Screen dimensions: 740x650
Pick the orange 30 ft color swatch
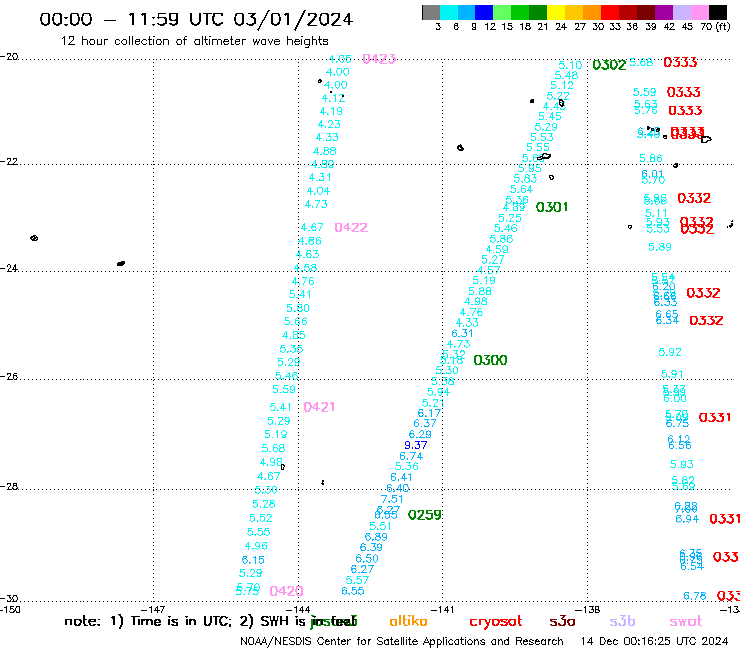[591, 12]
